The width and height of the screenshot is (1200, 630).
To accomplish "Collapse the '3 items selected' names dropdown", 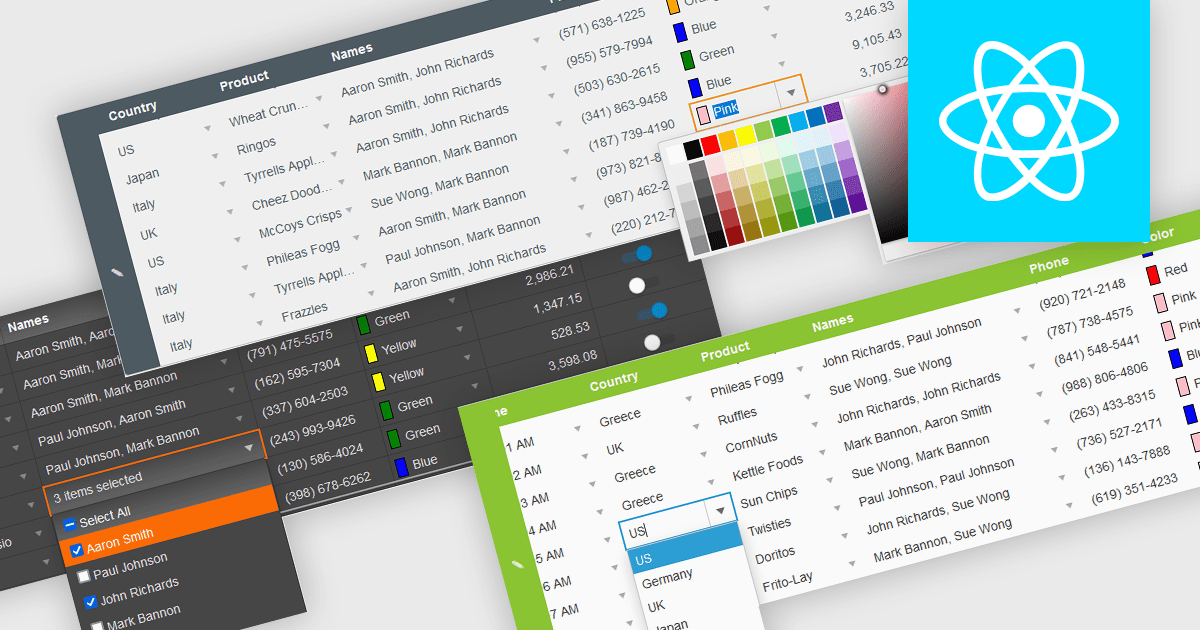I will pos(248,449).
